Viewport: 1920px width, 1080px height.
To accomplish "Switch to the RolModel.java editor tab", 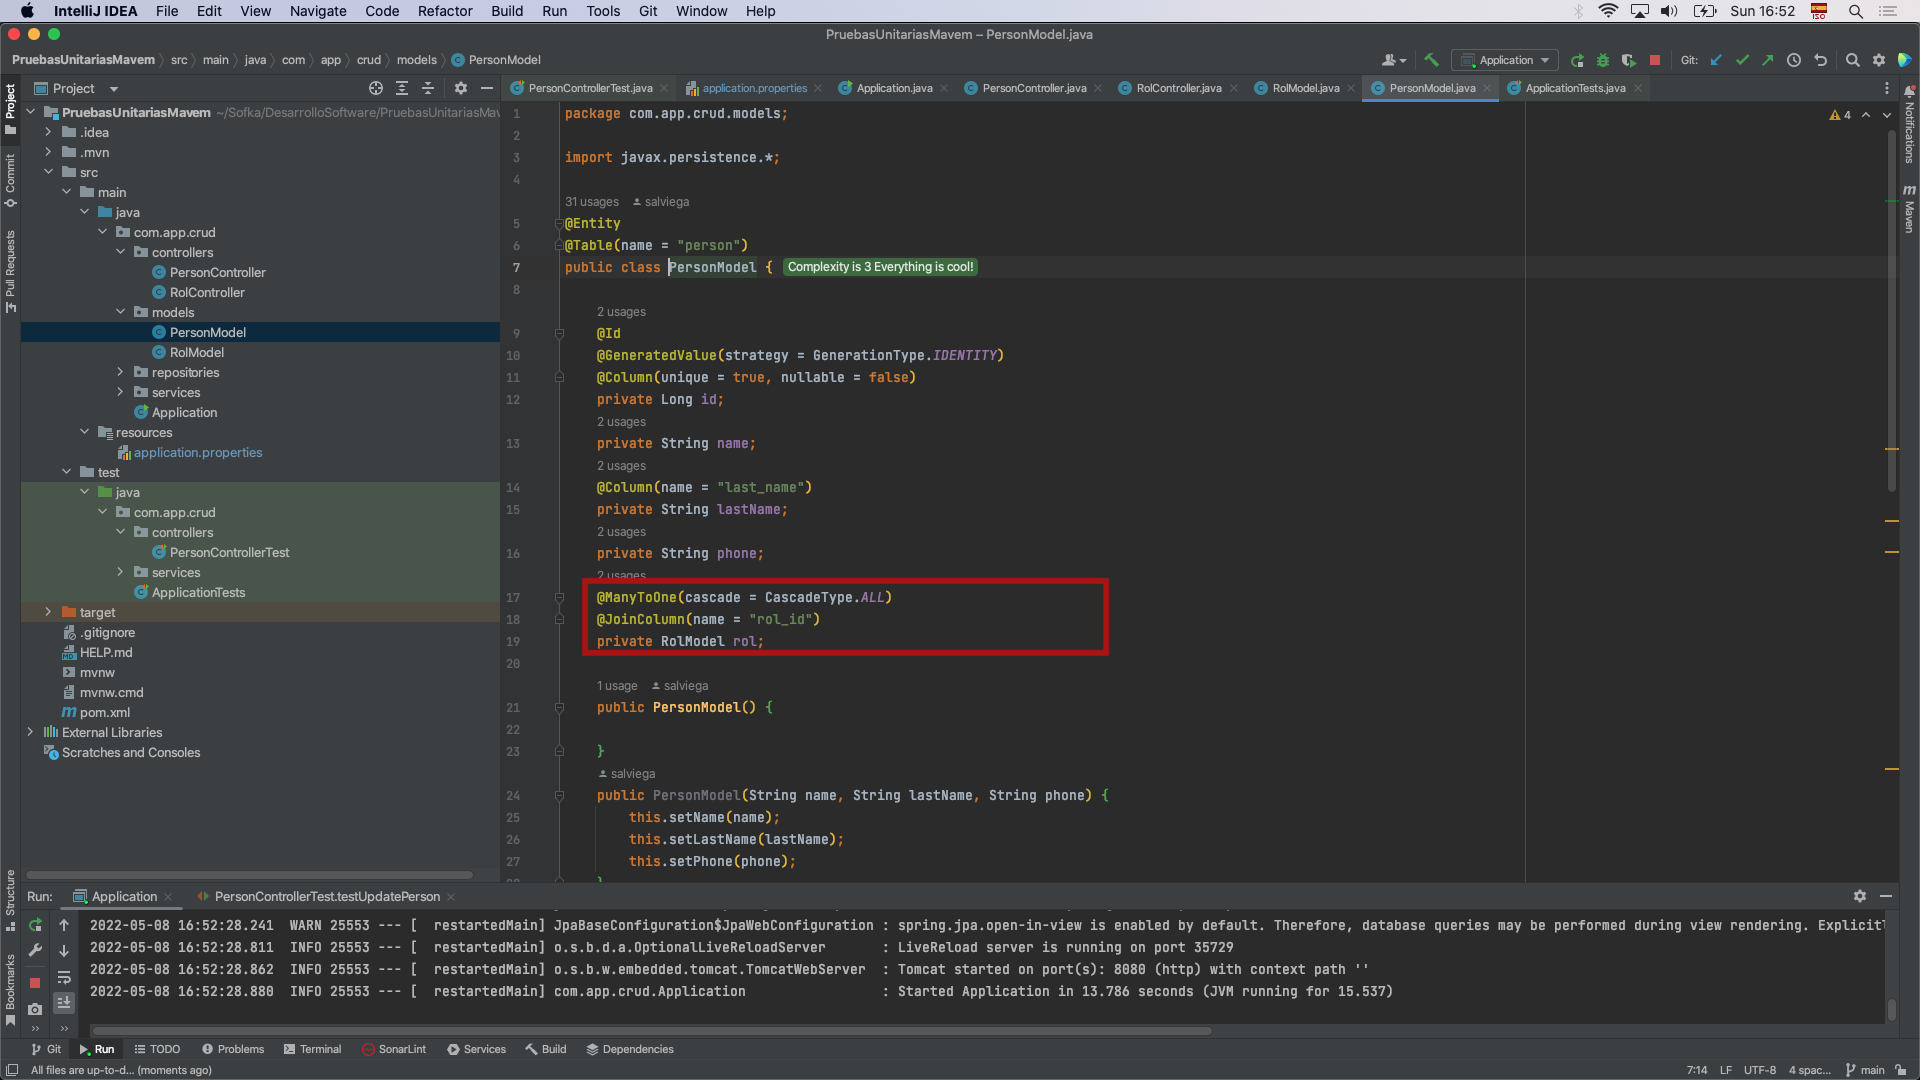I will point(1305,88).
